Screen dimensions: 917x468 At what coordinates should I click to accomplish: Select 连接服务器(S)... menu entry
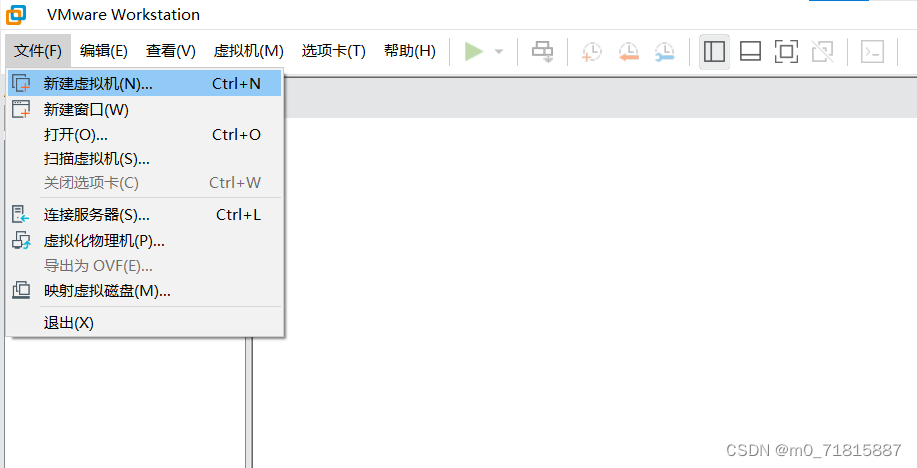[x=145, y=215]
